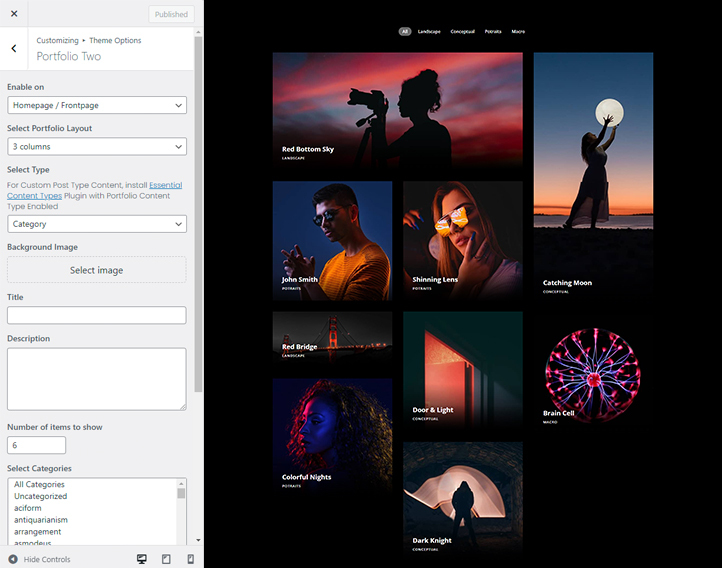Filter portfolio by Conceptual
This screenshot has height=568, width=722.
(x=463, y=32)
